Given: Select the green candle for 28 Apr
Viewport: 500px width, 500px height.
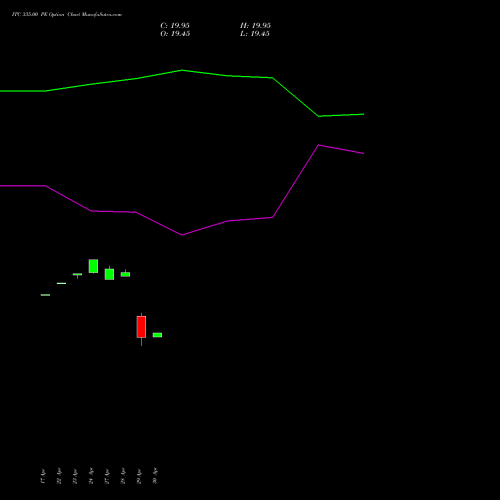Looking at the screenshot, I should point(125,274).
